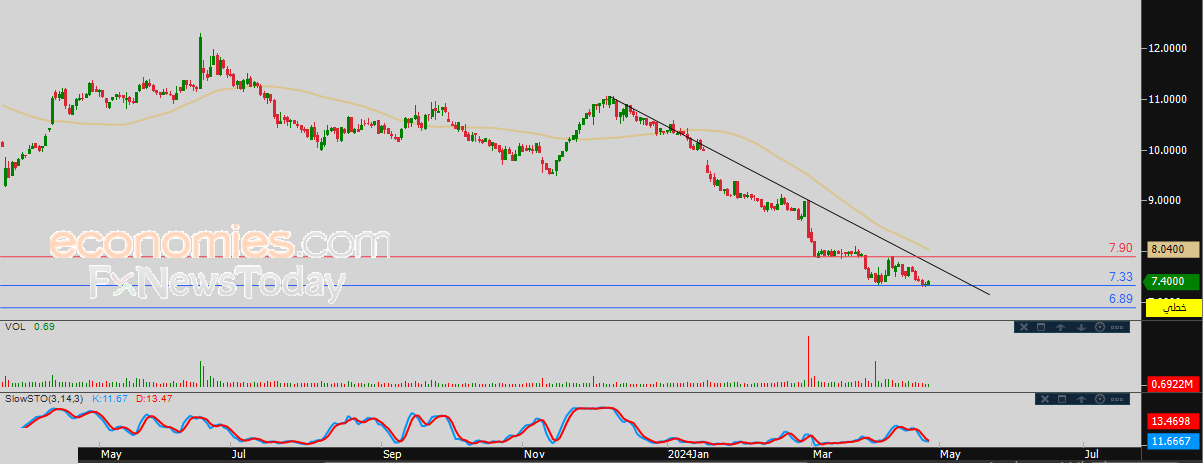Click the Mar label on time axis
The width and height of the screenshot is (1203, 464).
[822, 455]
